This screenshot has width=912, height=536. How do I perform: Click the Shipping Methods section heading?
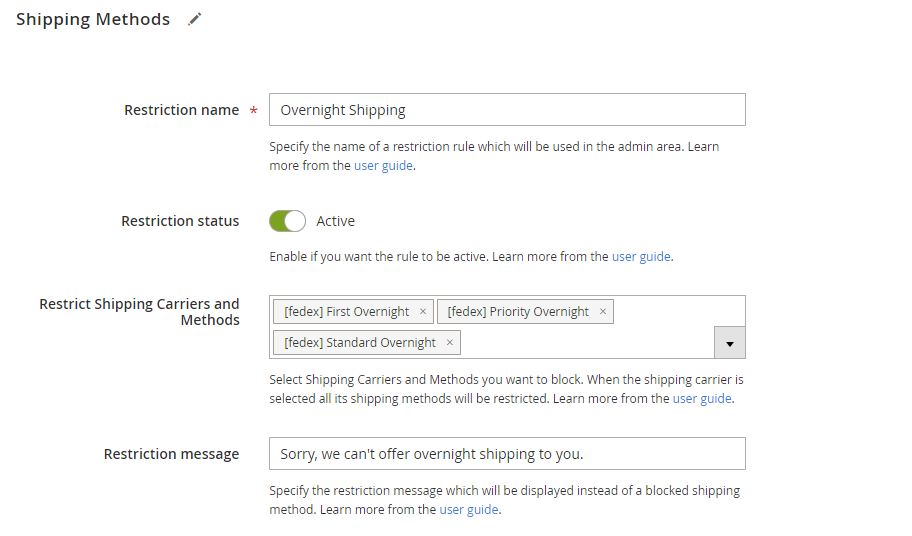coord(93,19)
